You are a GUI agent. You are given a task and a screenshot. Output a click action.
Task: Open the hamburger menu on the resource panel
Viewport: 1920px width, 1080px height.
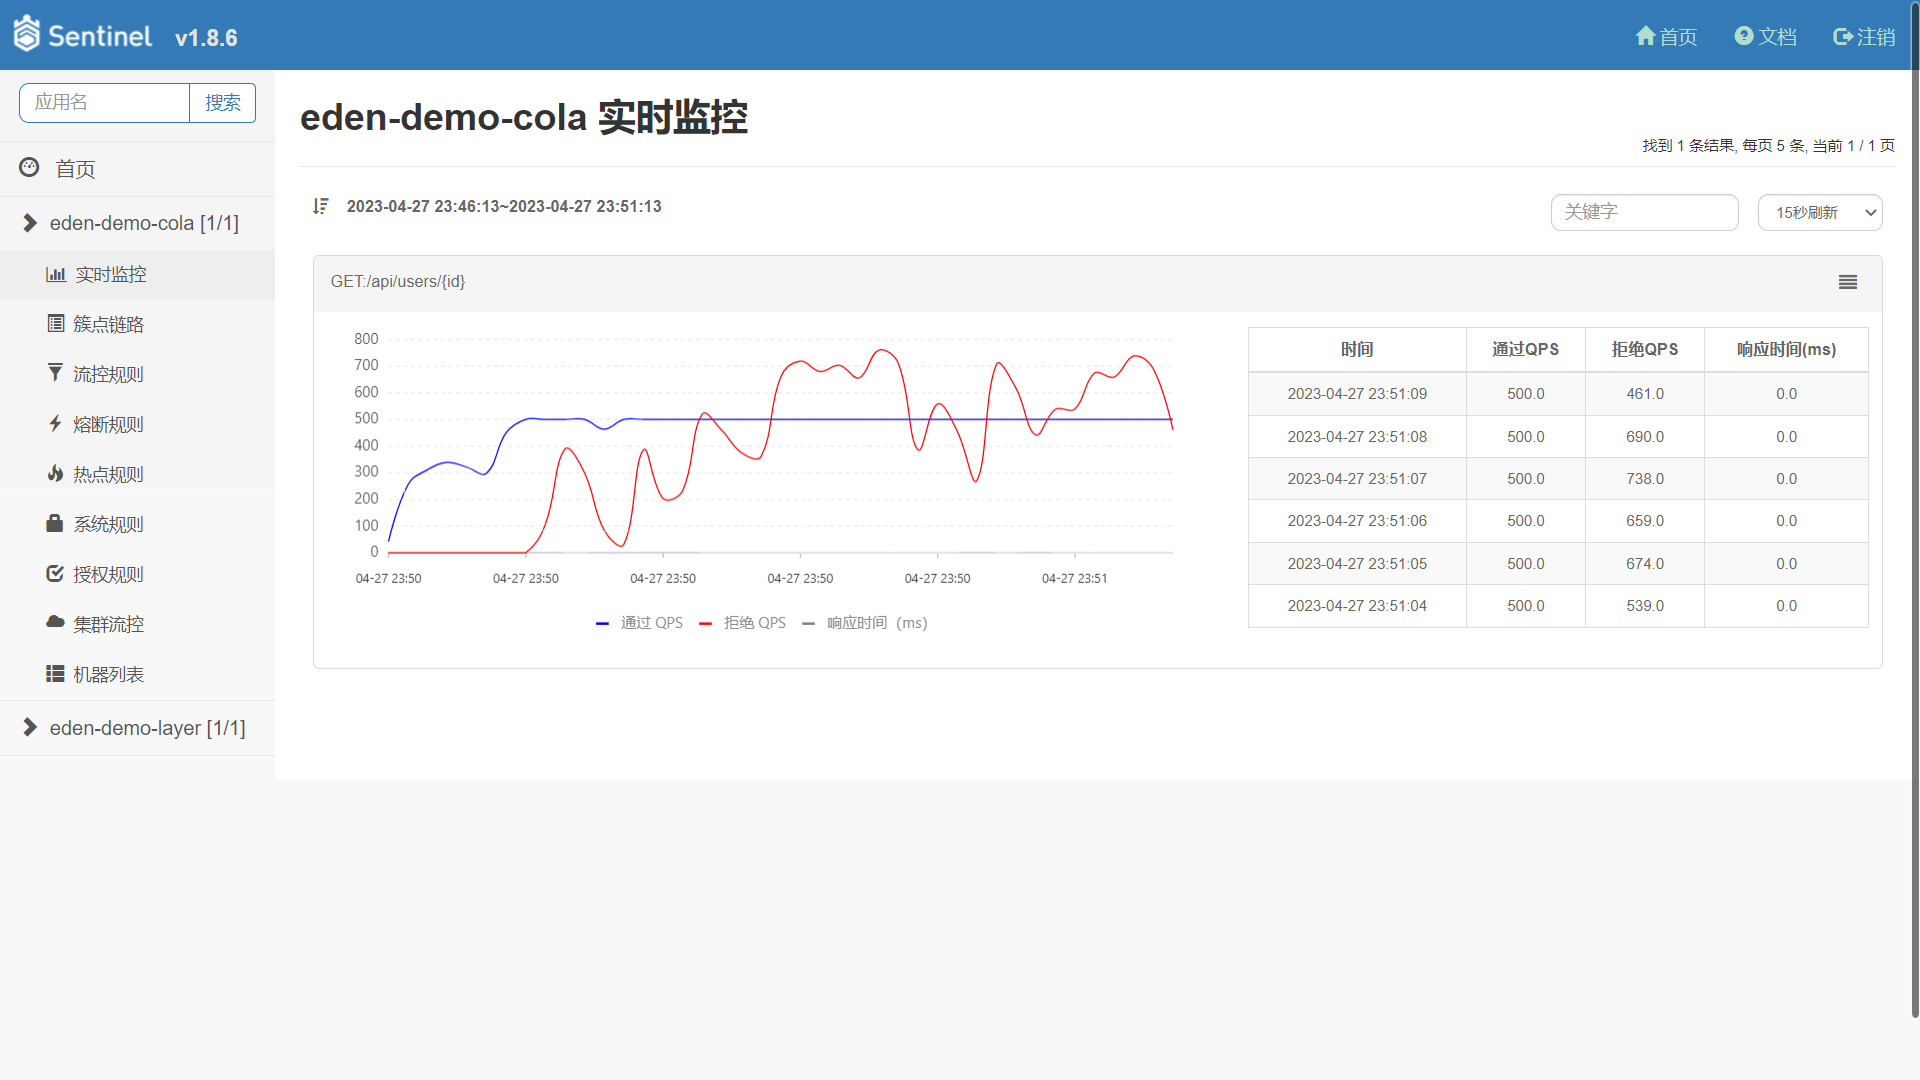(x=1847, y=282)
